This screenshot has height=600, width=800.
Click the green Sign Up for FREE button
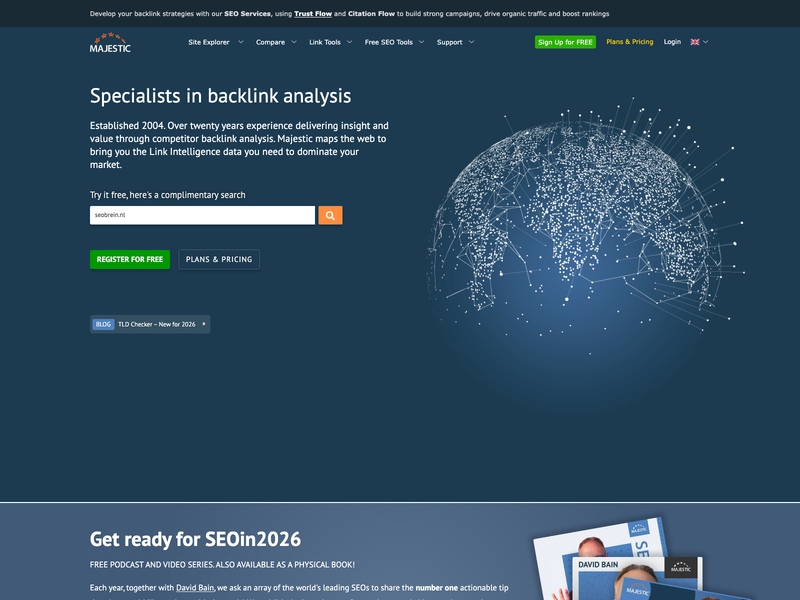564,42
